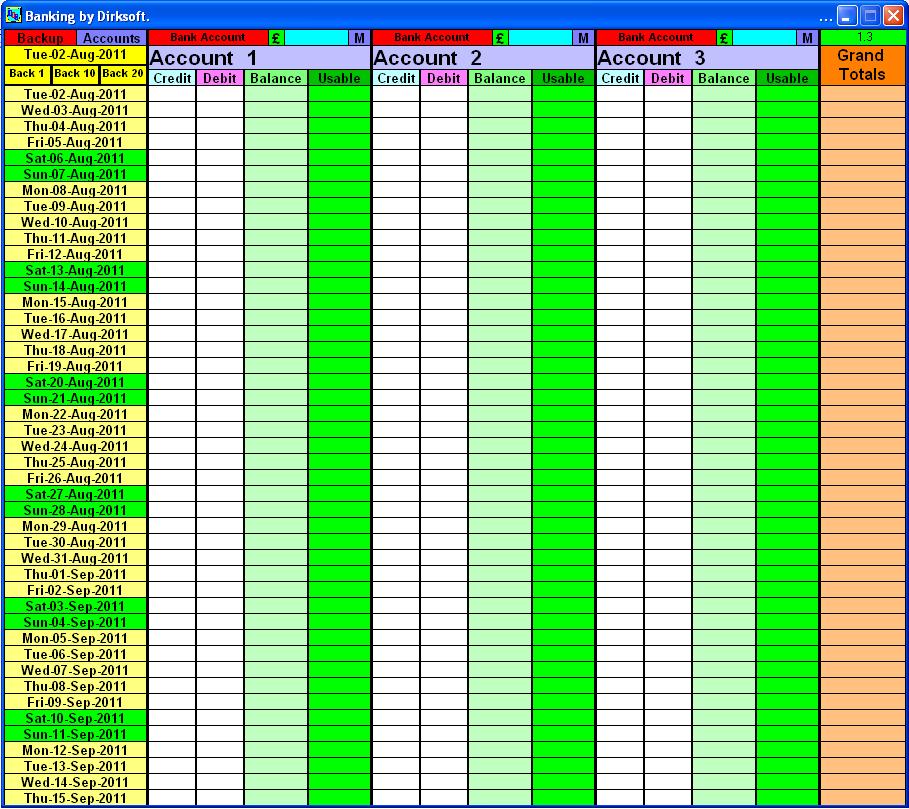
Task: Click the M button for Account 3
Action: 807,38
